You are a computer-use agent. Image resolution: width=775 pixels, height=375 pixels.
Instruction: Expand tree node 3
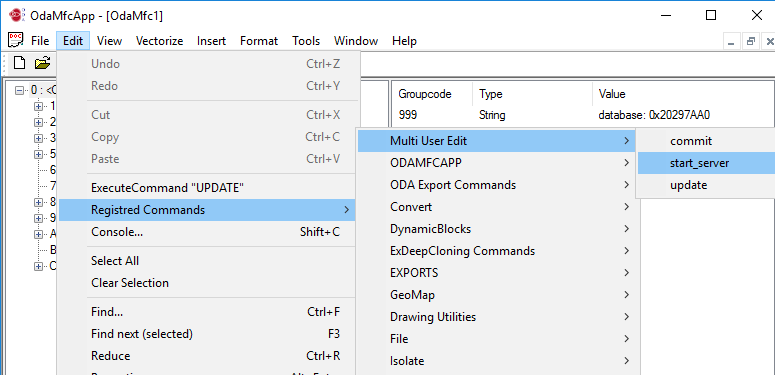pos(39,138)
